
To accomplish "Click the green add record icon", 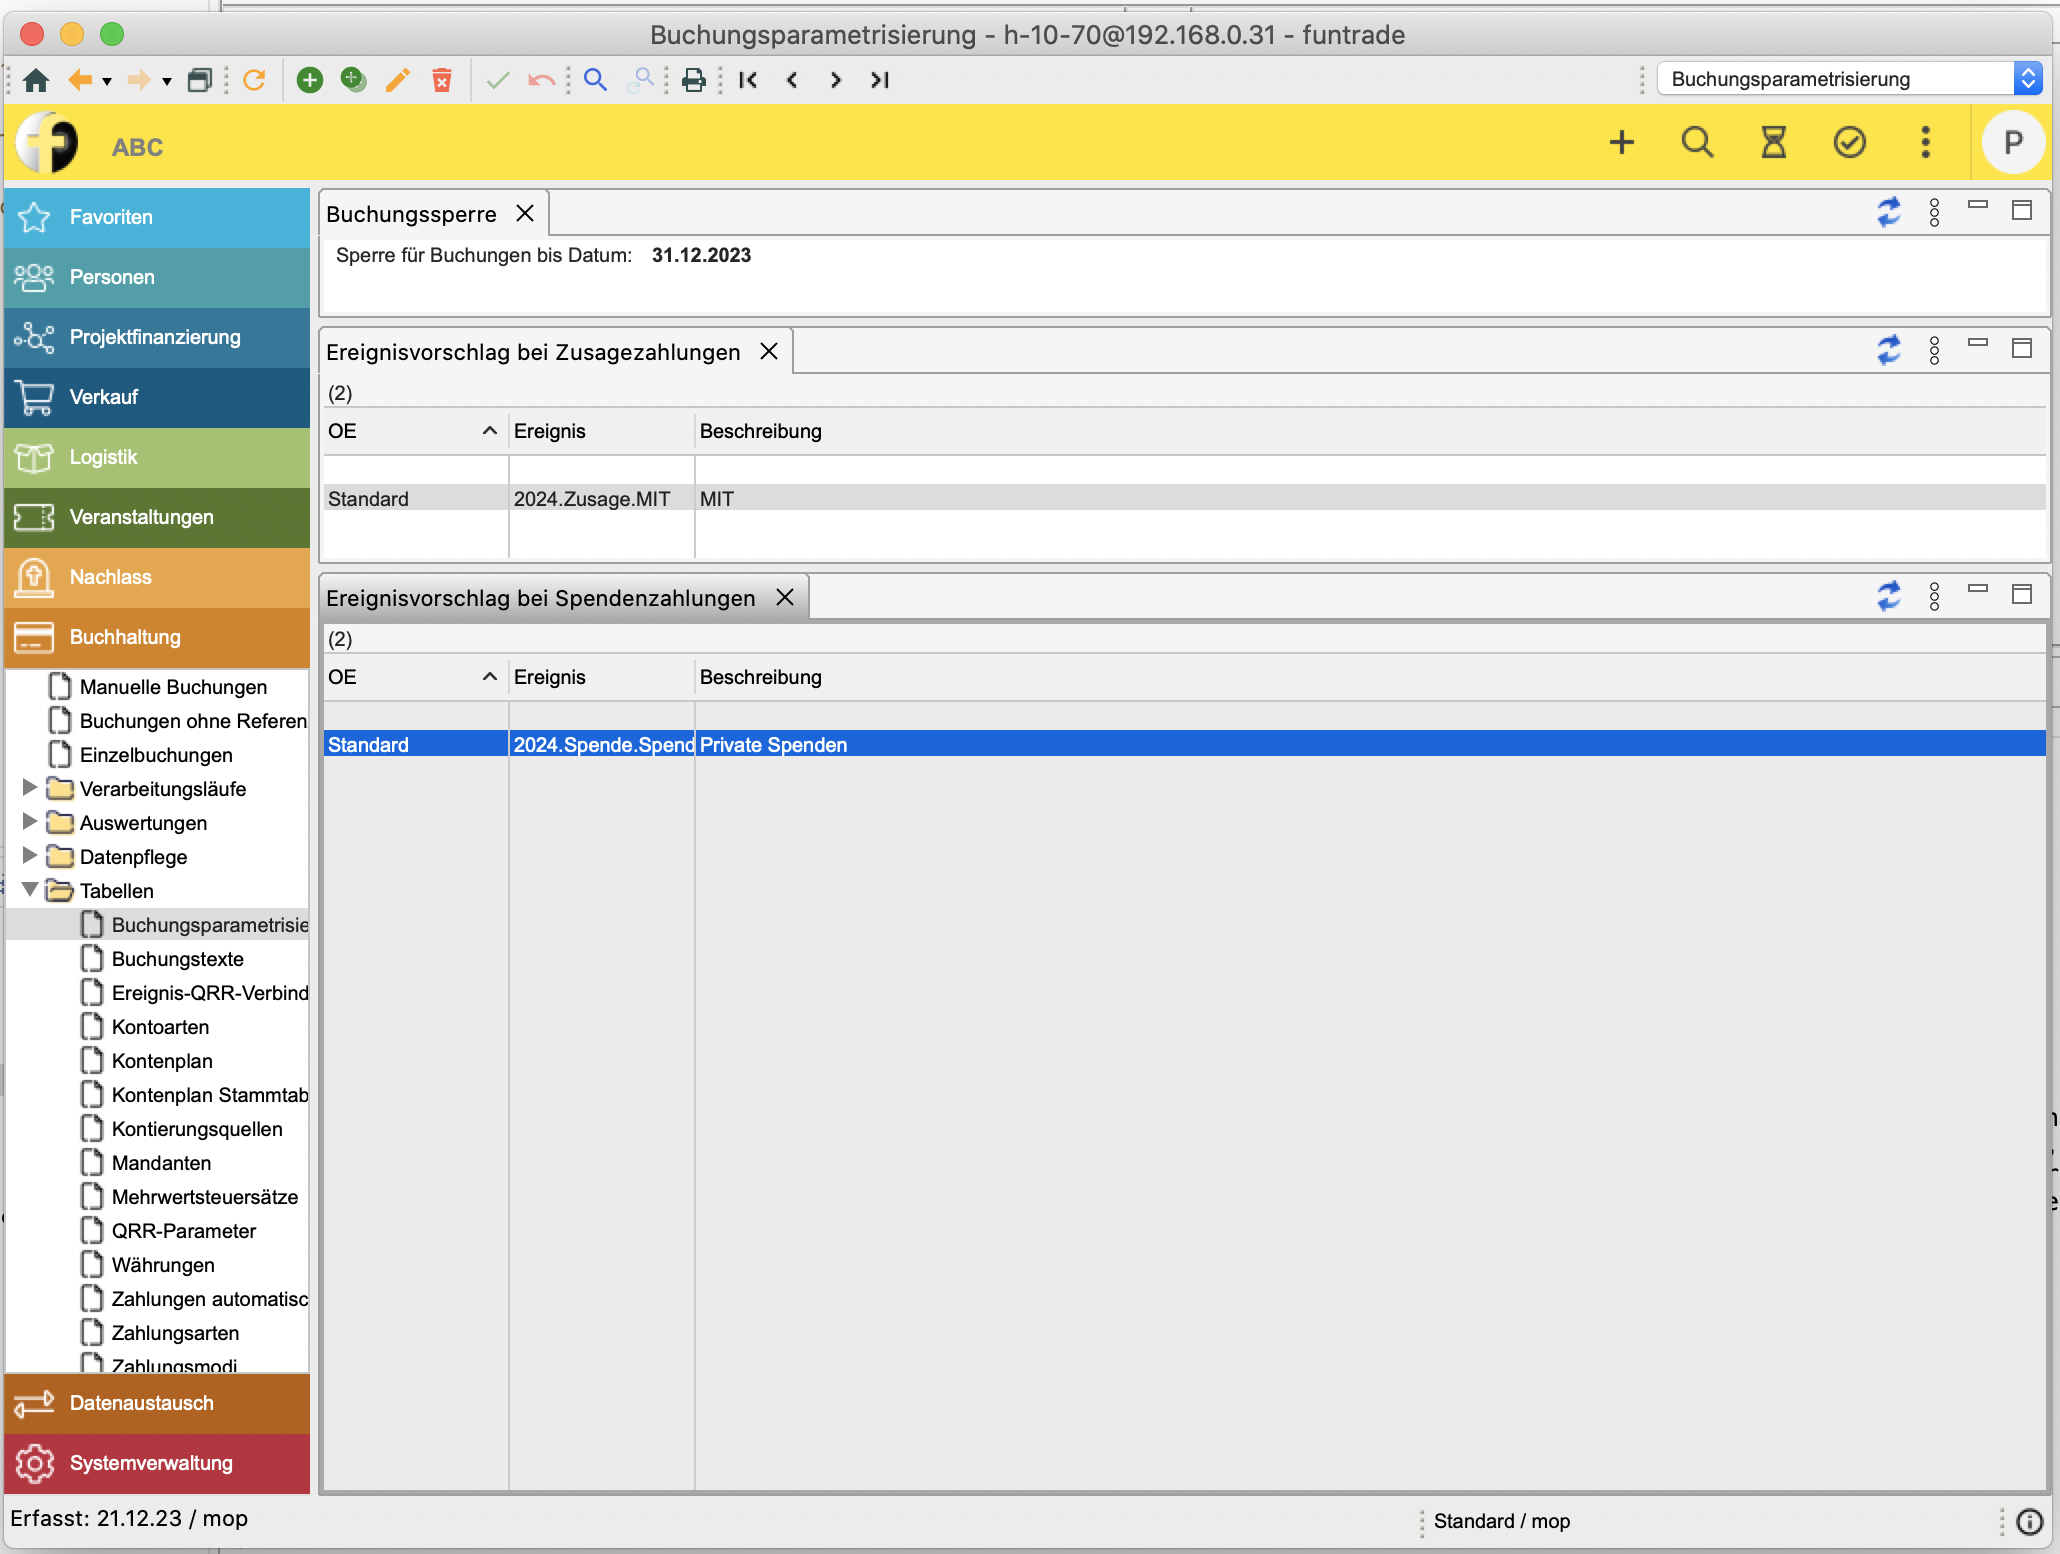I will coord(310,80).
